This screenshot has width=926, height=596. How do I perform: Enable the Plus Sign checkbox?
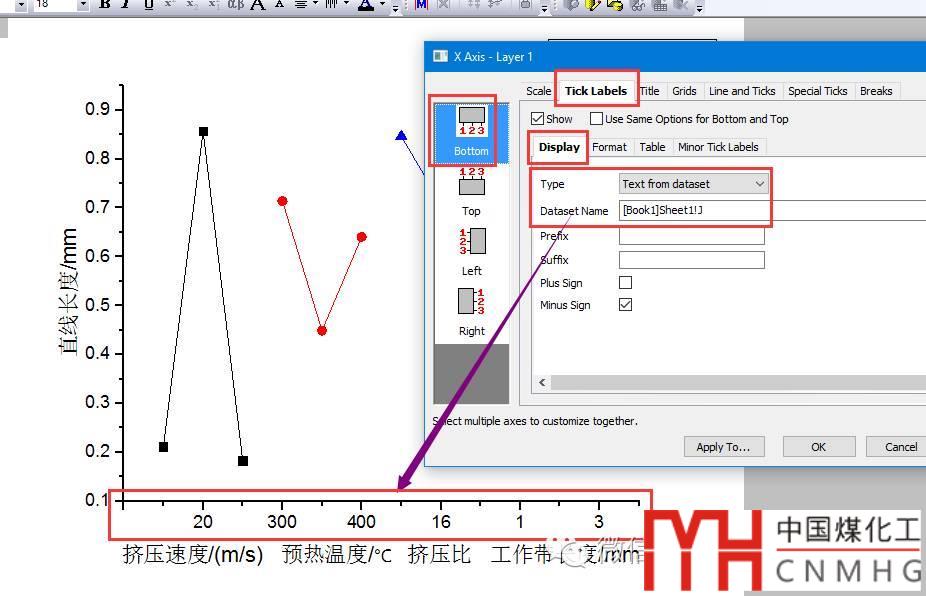coord(626,283)
